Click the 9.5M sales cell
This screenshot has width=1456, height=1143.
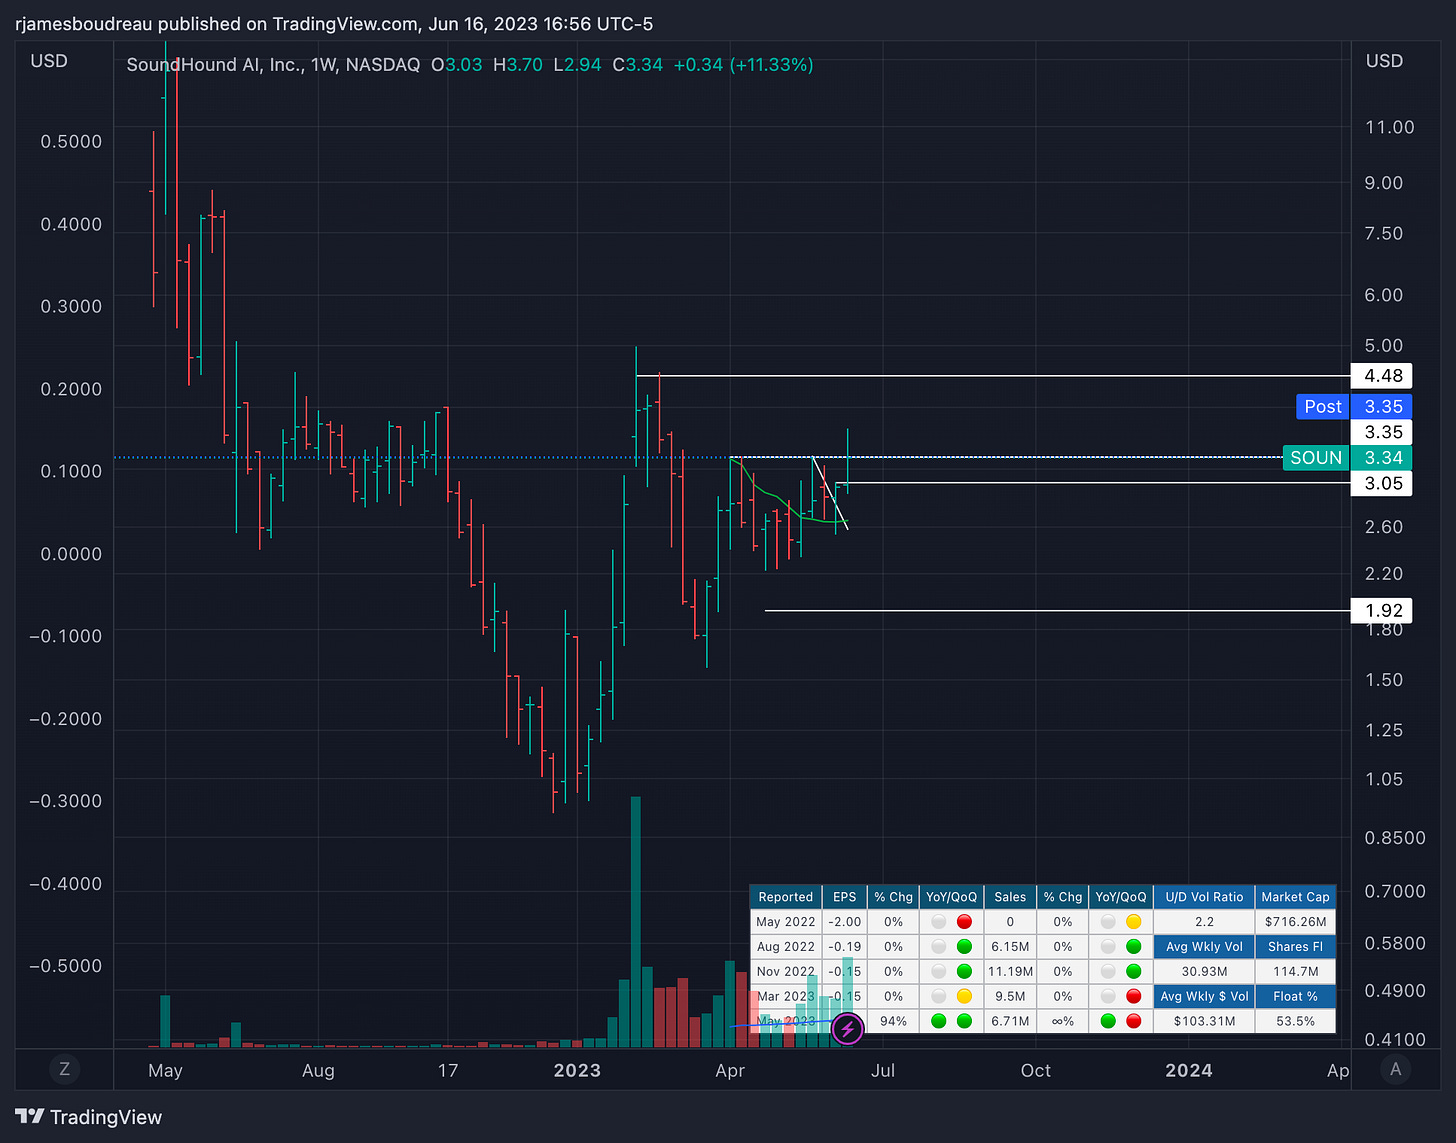point(1010,996)
